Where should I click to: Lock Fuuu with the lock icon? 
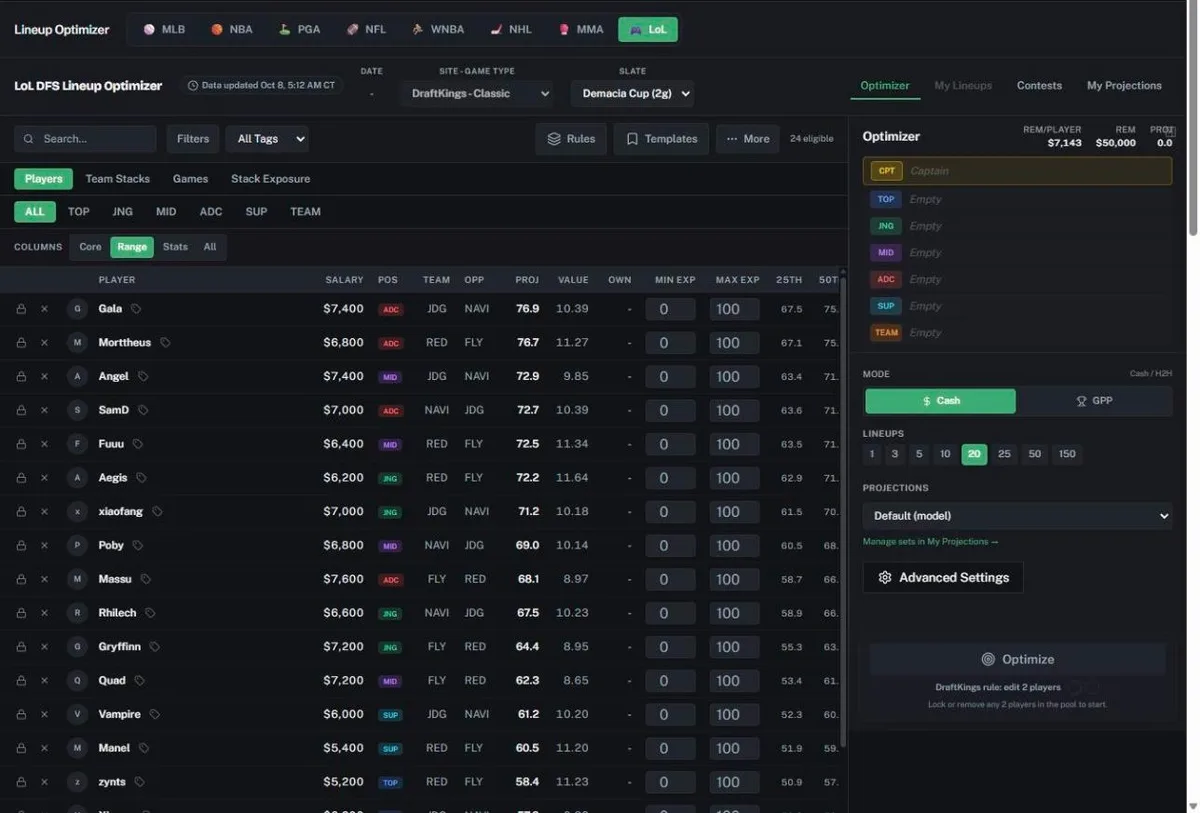[21, 444]
